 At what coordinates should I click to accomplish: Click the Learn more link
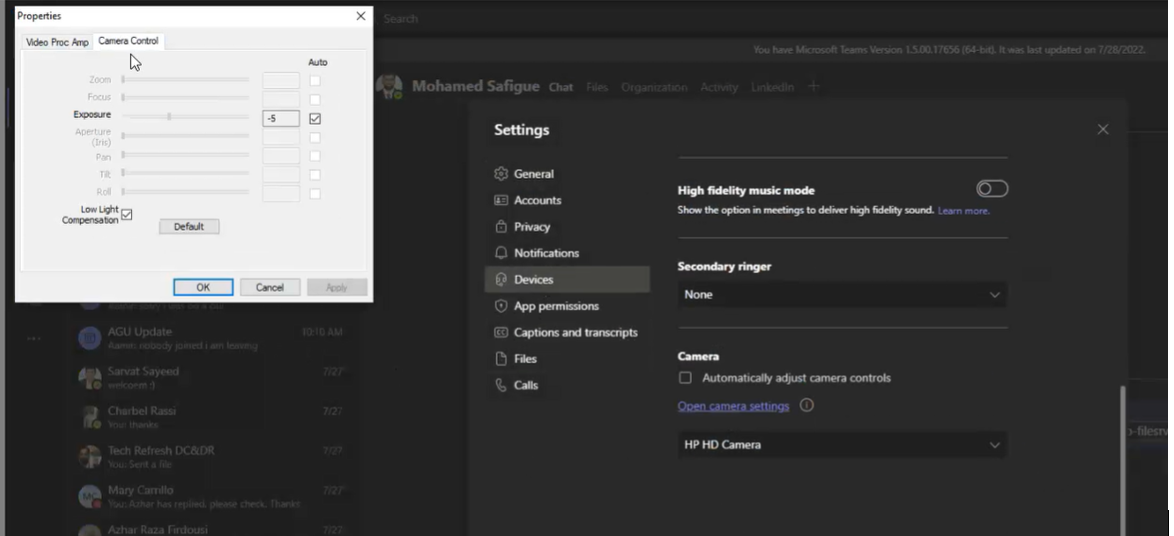point(963,211)
